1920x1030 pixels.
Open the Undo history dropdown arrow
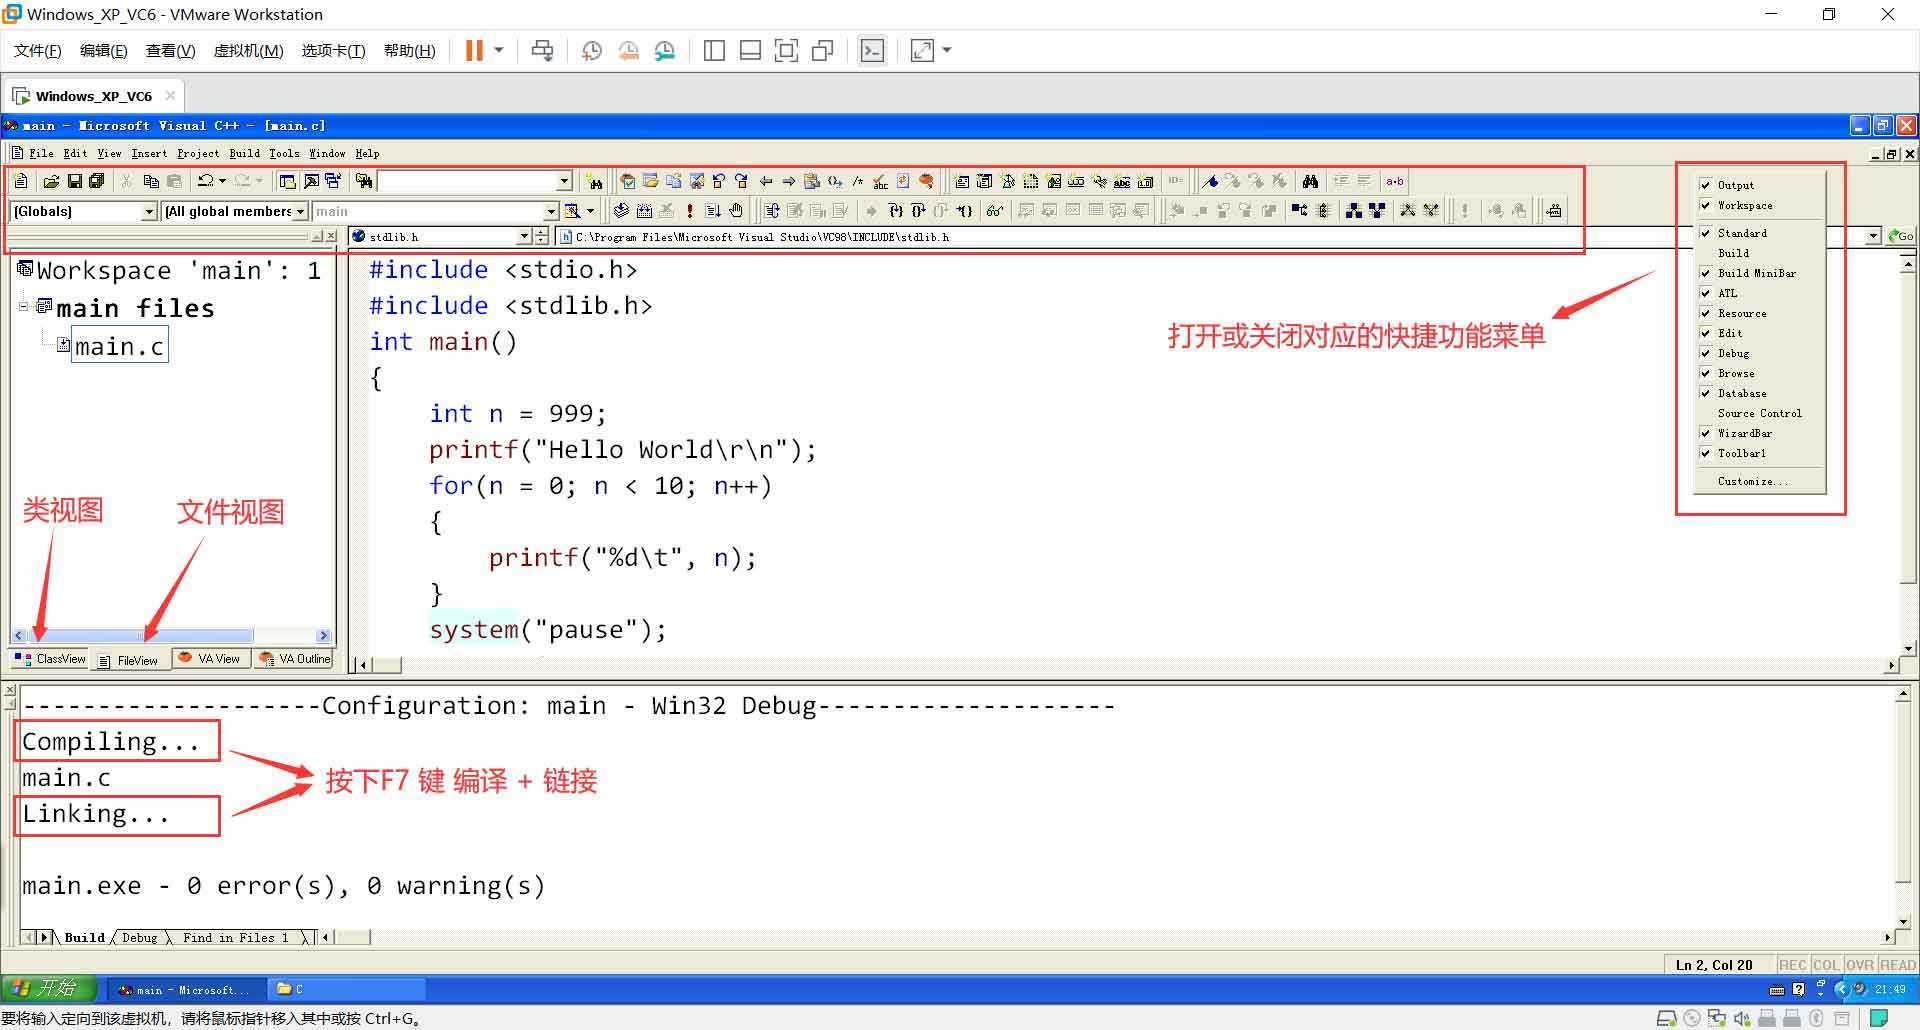[x=221, y=181]
